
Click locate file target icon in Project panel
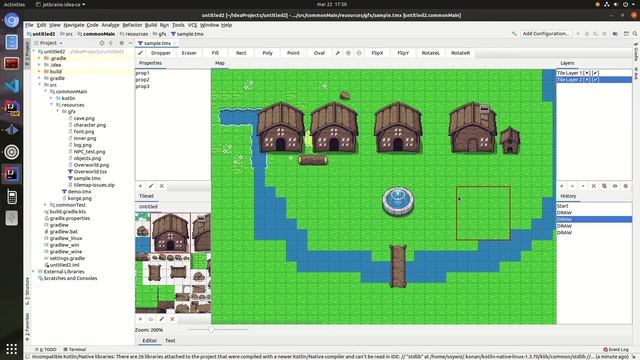102,43
